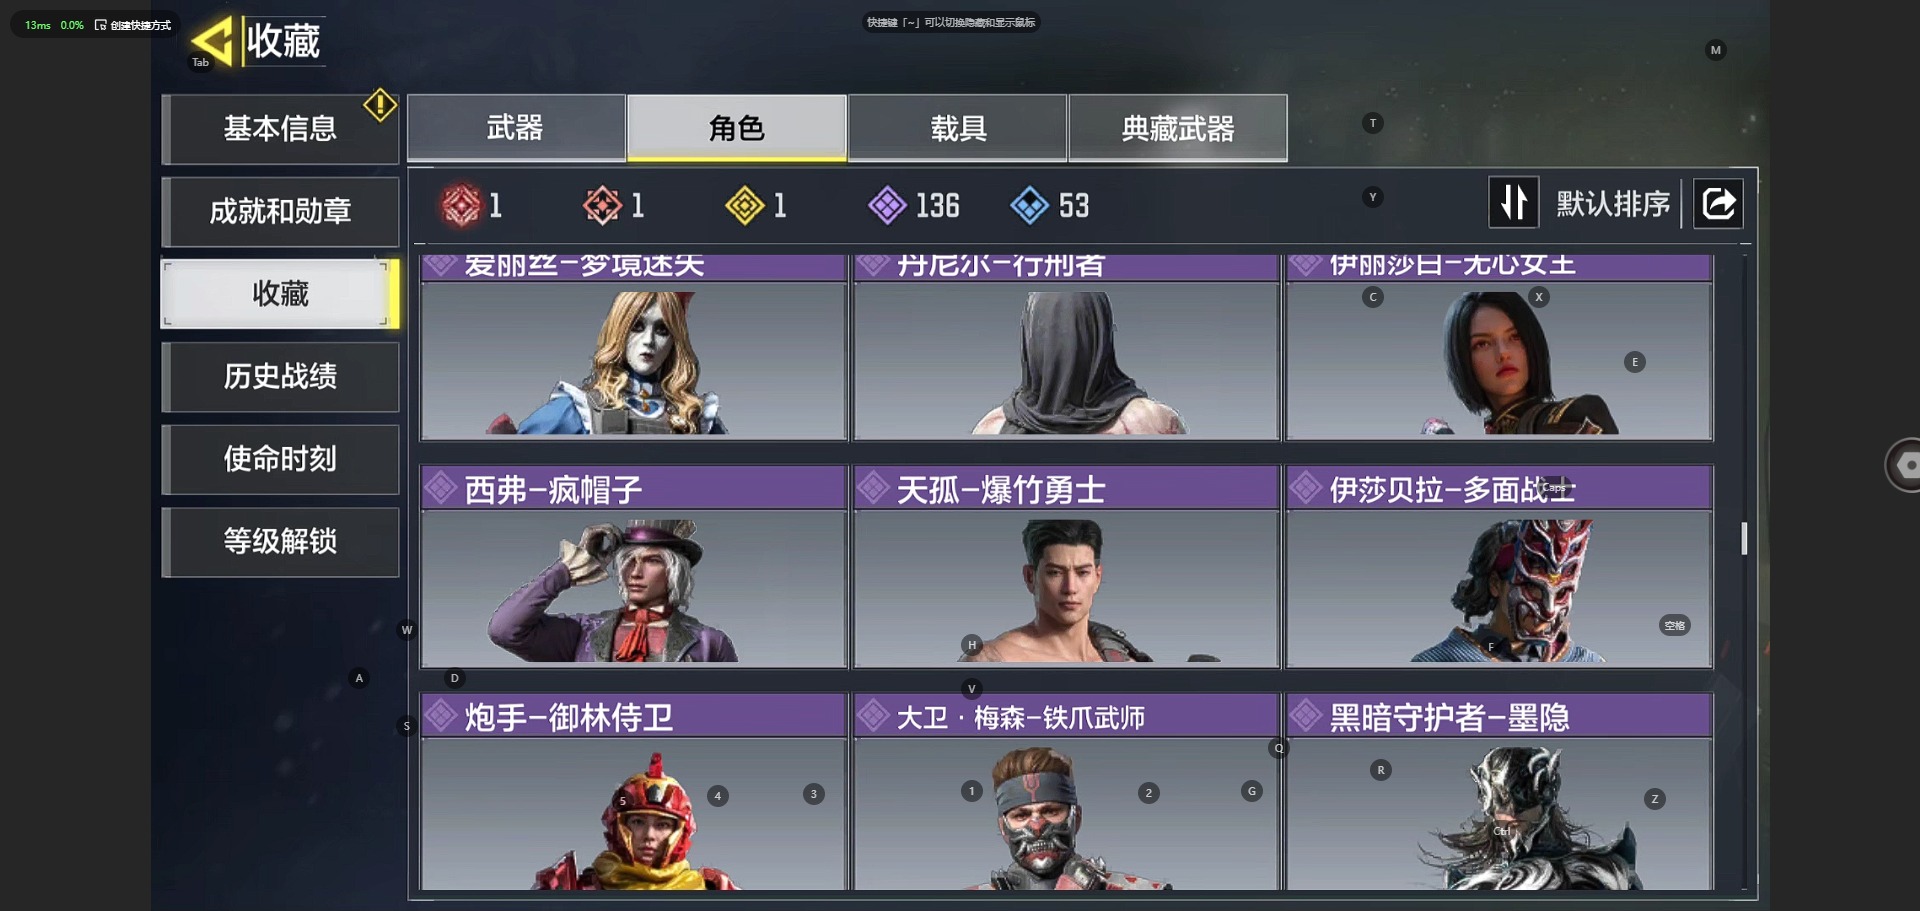Click the sort order arrows icon
Viewport: 1920px width, 911px height.
(x=1514, y=203)
